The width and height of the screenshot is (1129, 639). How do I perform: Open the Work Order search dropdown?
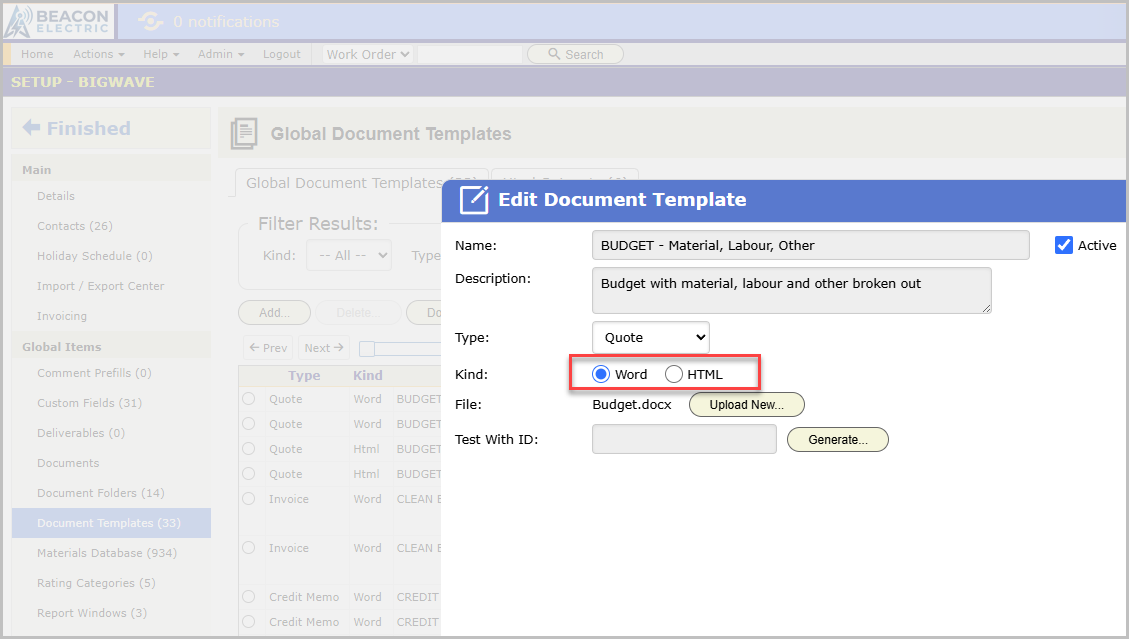[368, 54]
